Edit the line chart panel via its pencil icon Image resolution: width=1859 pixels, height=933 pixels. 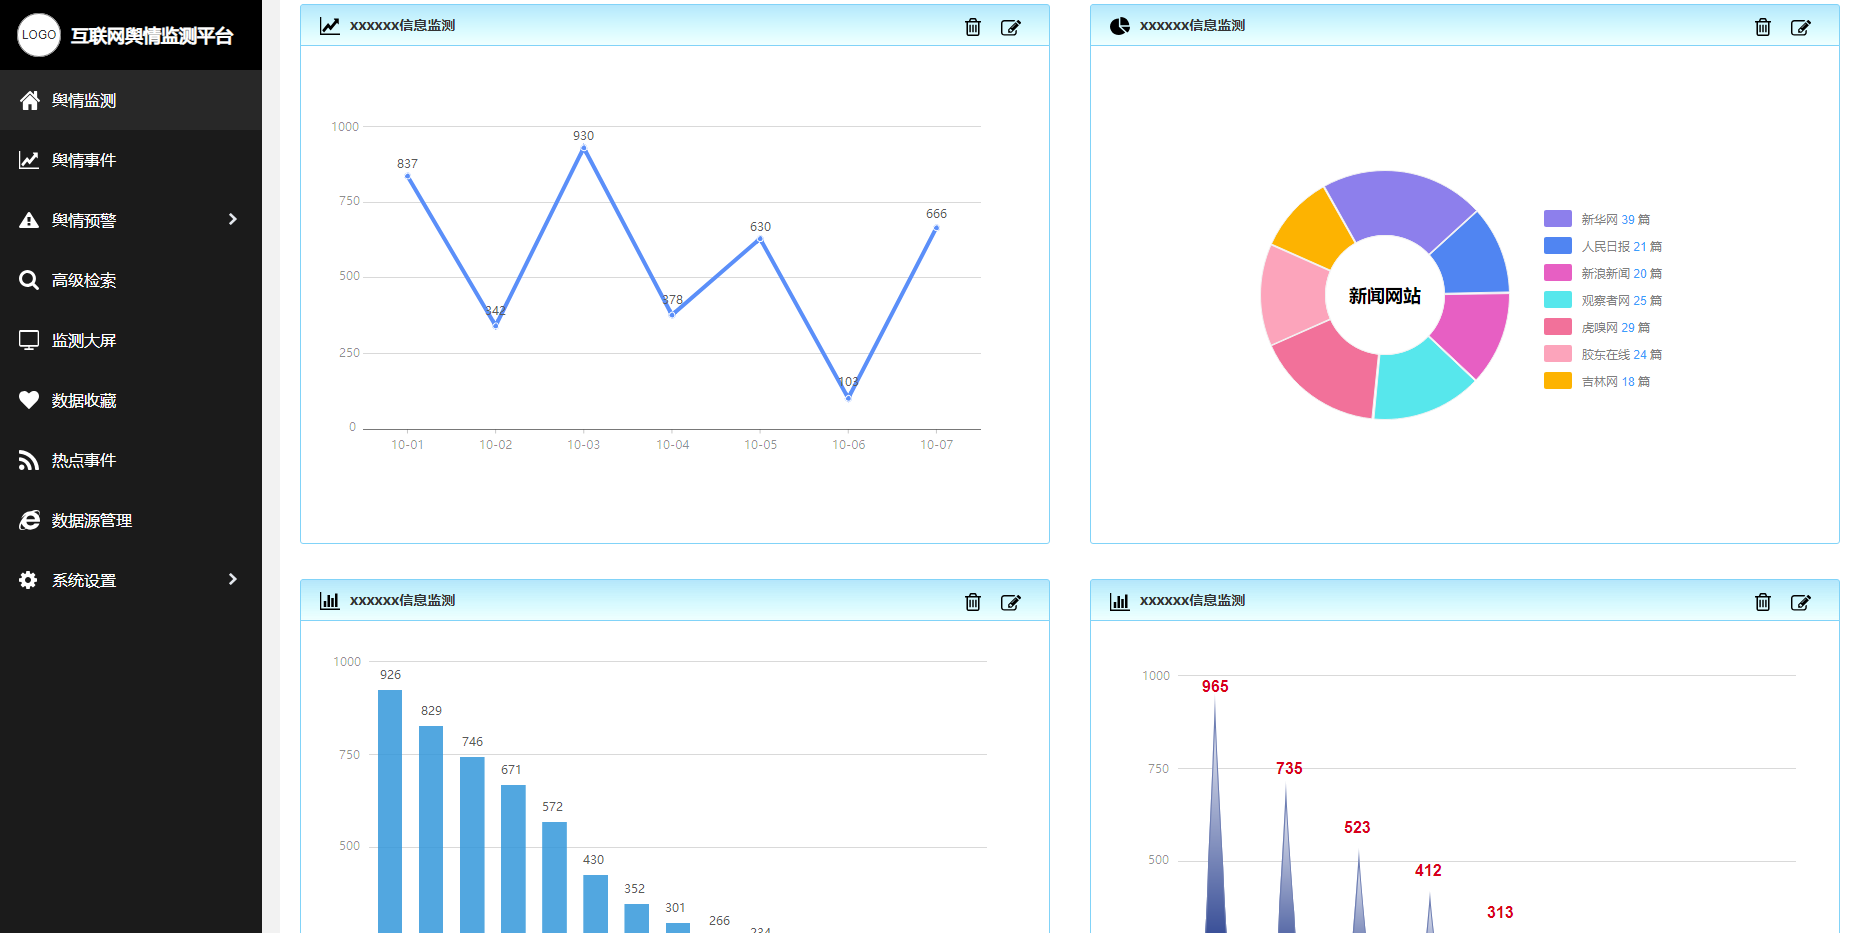click(1011, 27)
